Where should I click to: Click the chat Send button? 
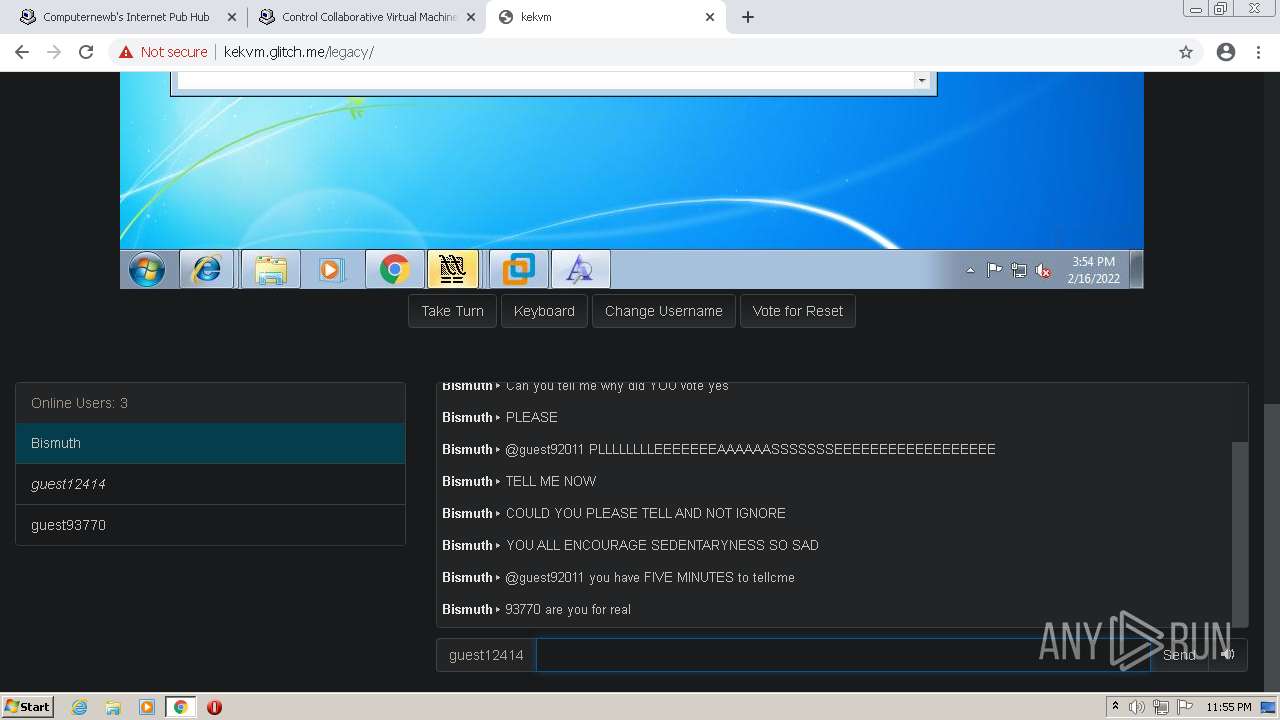click(1179, 655)
